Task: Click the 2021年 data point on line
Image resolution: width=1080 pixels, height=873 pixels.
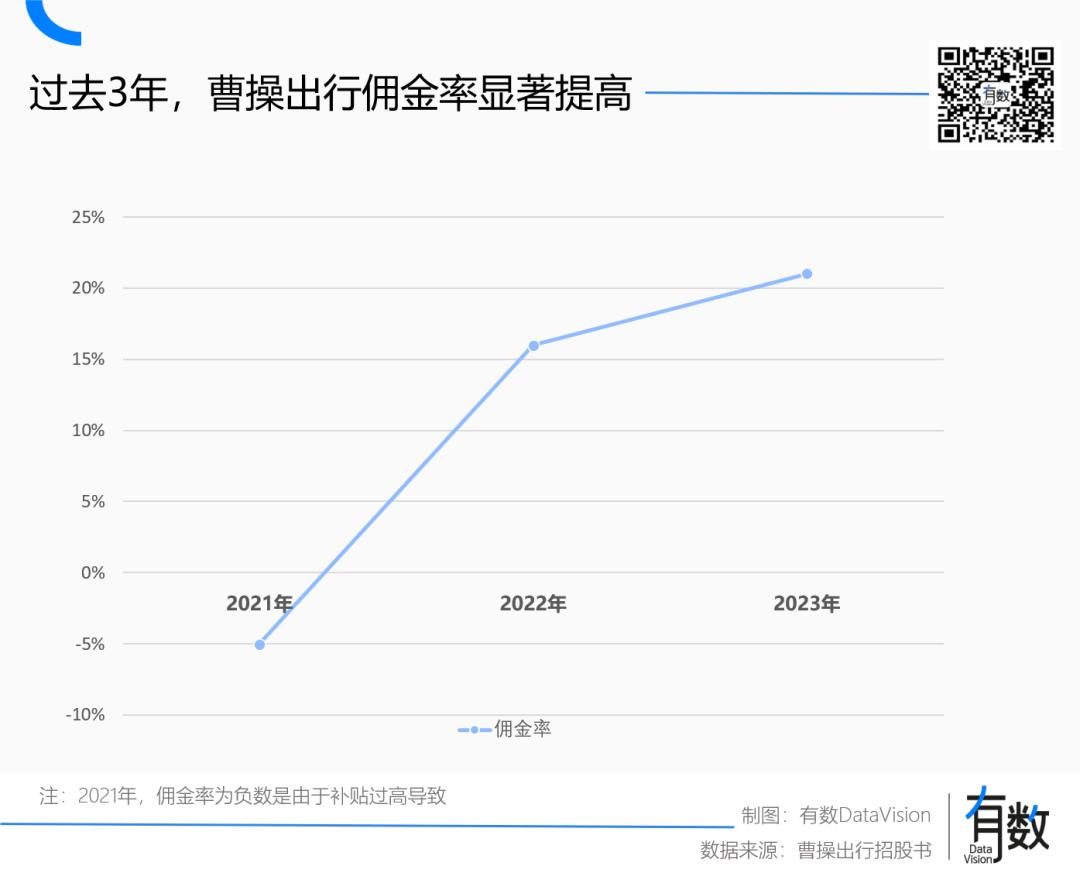Action: click(x=260, y=645)
